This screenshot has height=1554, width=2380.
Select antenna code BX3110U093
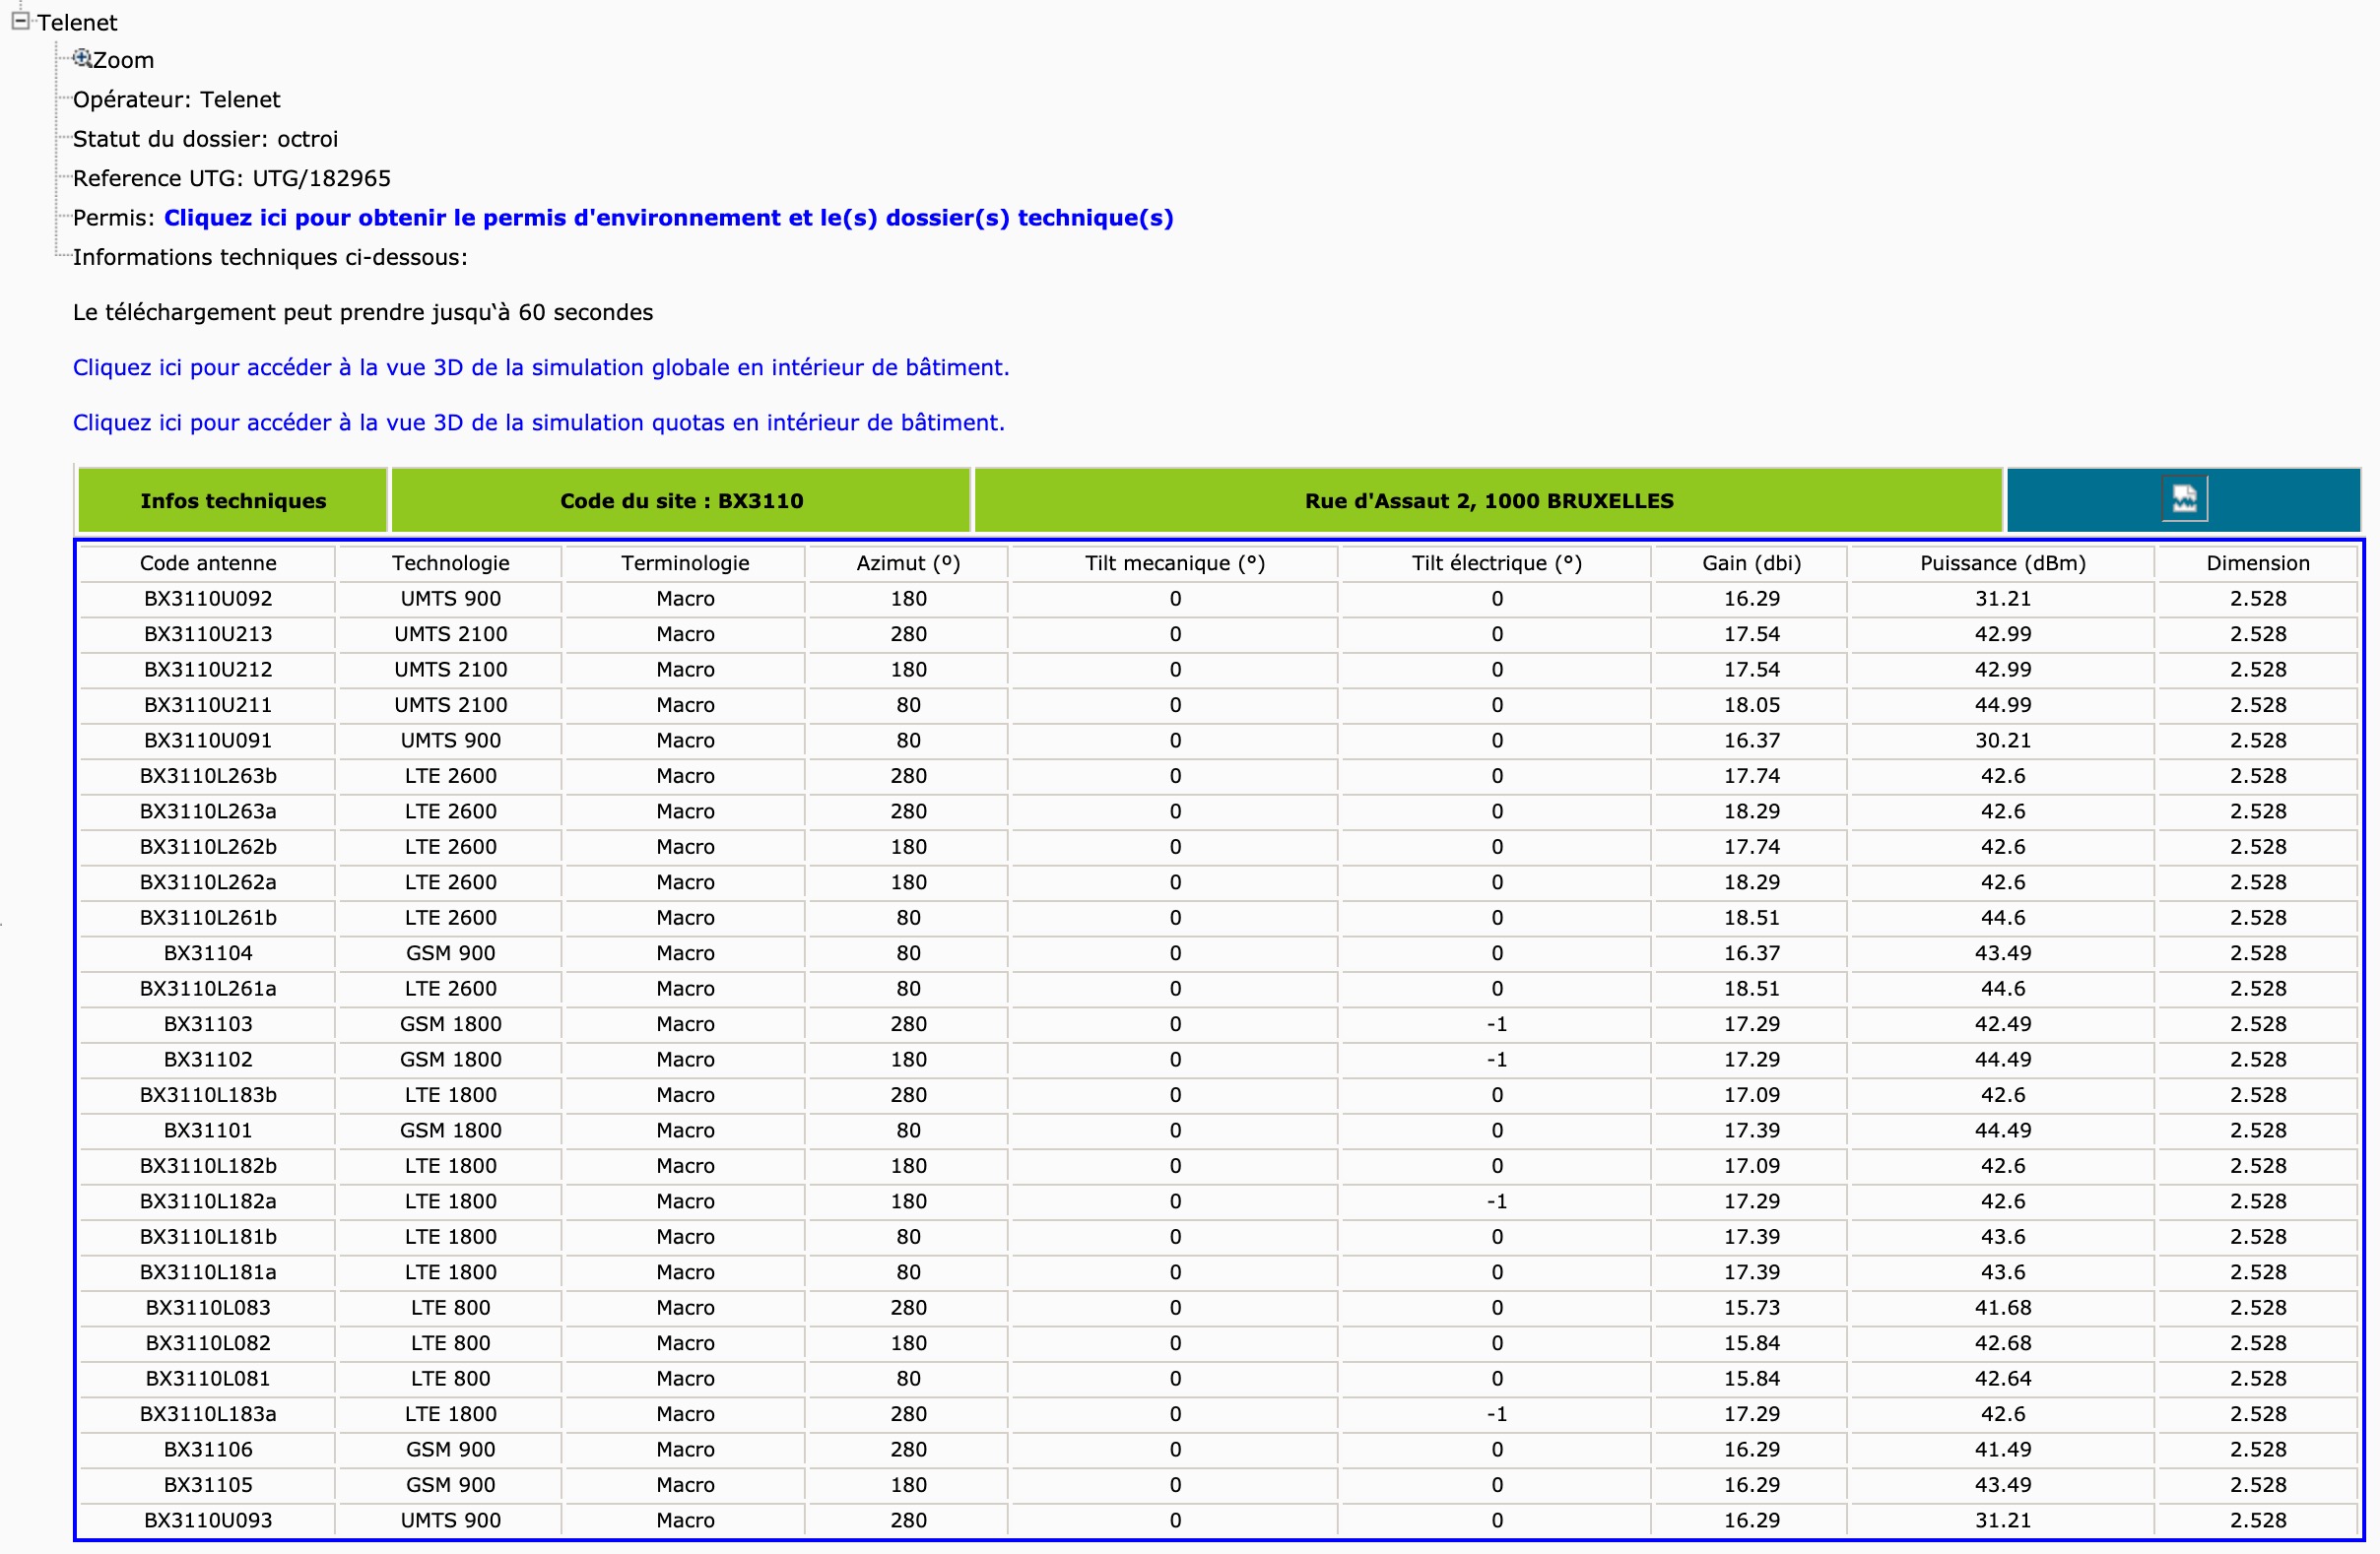[x=208, y=1522]
